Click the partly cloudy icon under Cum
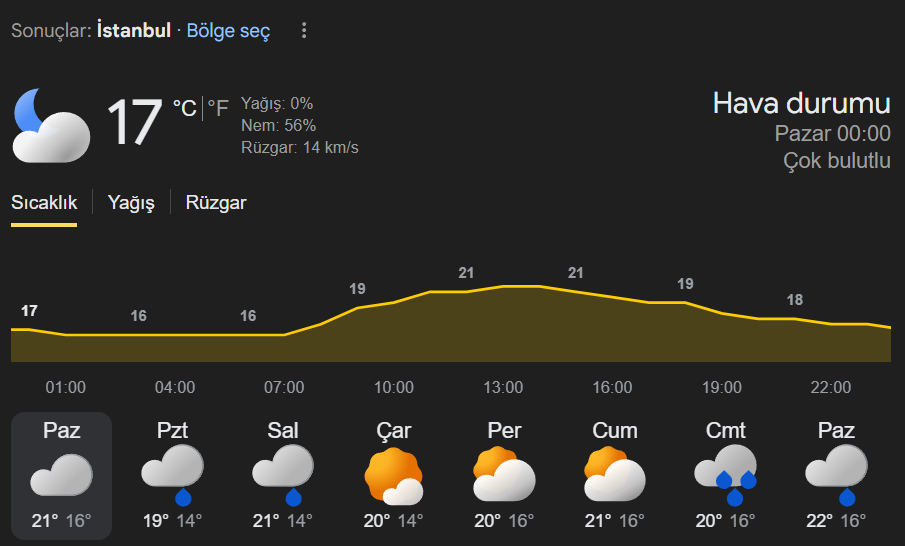This screenshot has width=905, height=546. pos(615,475)
